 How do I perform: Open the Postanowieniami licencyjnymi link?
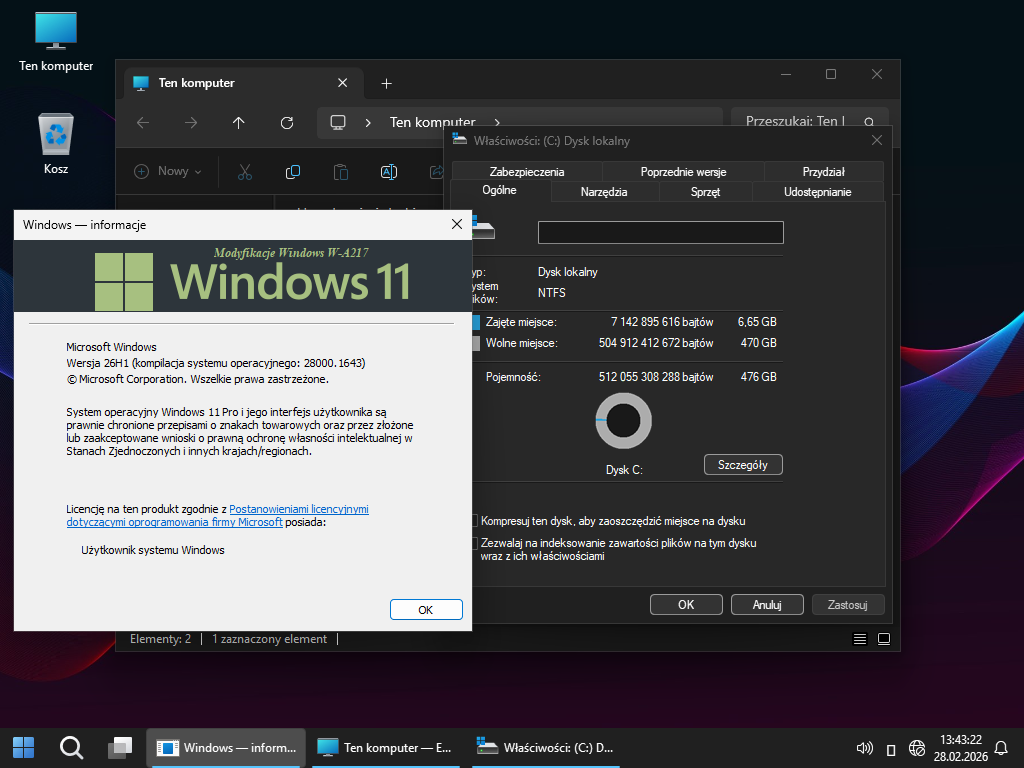[298, 509]
